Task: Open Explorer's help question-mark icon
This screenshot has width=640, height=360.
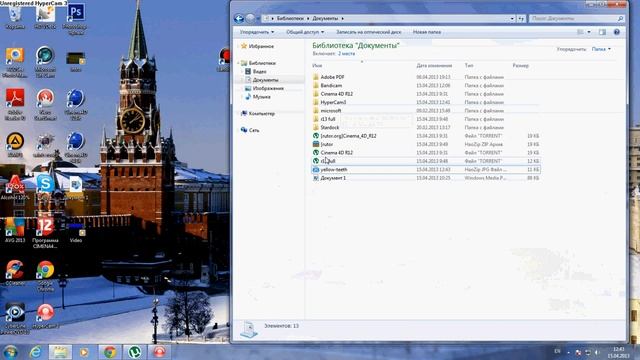Action: 617,32
